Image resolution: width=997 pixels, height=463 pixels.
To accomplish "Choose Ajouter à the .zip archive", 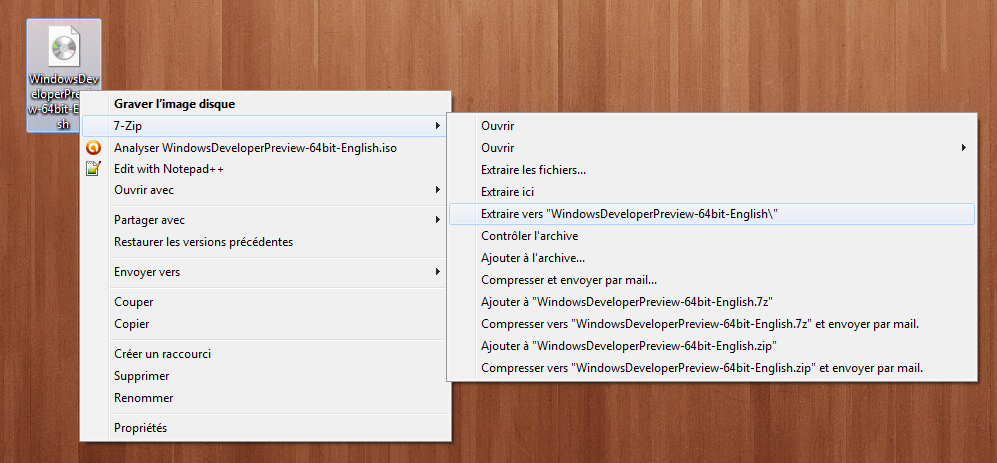I will [x=629, y=346].
